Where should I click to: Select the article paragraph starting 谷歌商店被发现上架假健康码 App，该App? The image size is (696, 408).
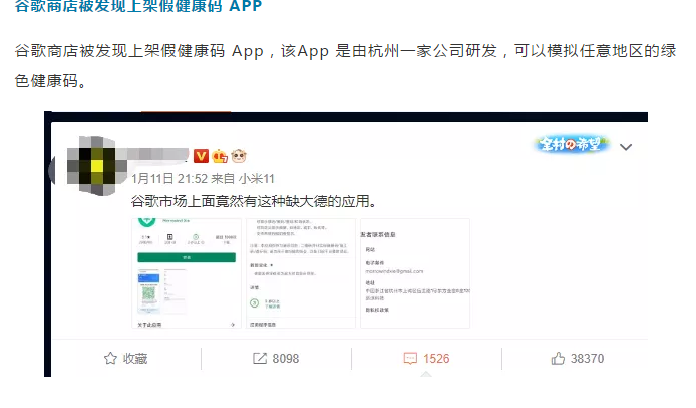(x=345, y=66)
